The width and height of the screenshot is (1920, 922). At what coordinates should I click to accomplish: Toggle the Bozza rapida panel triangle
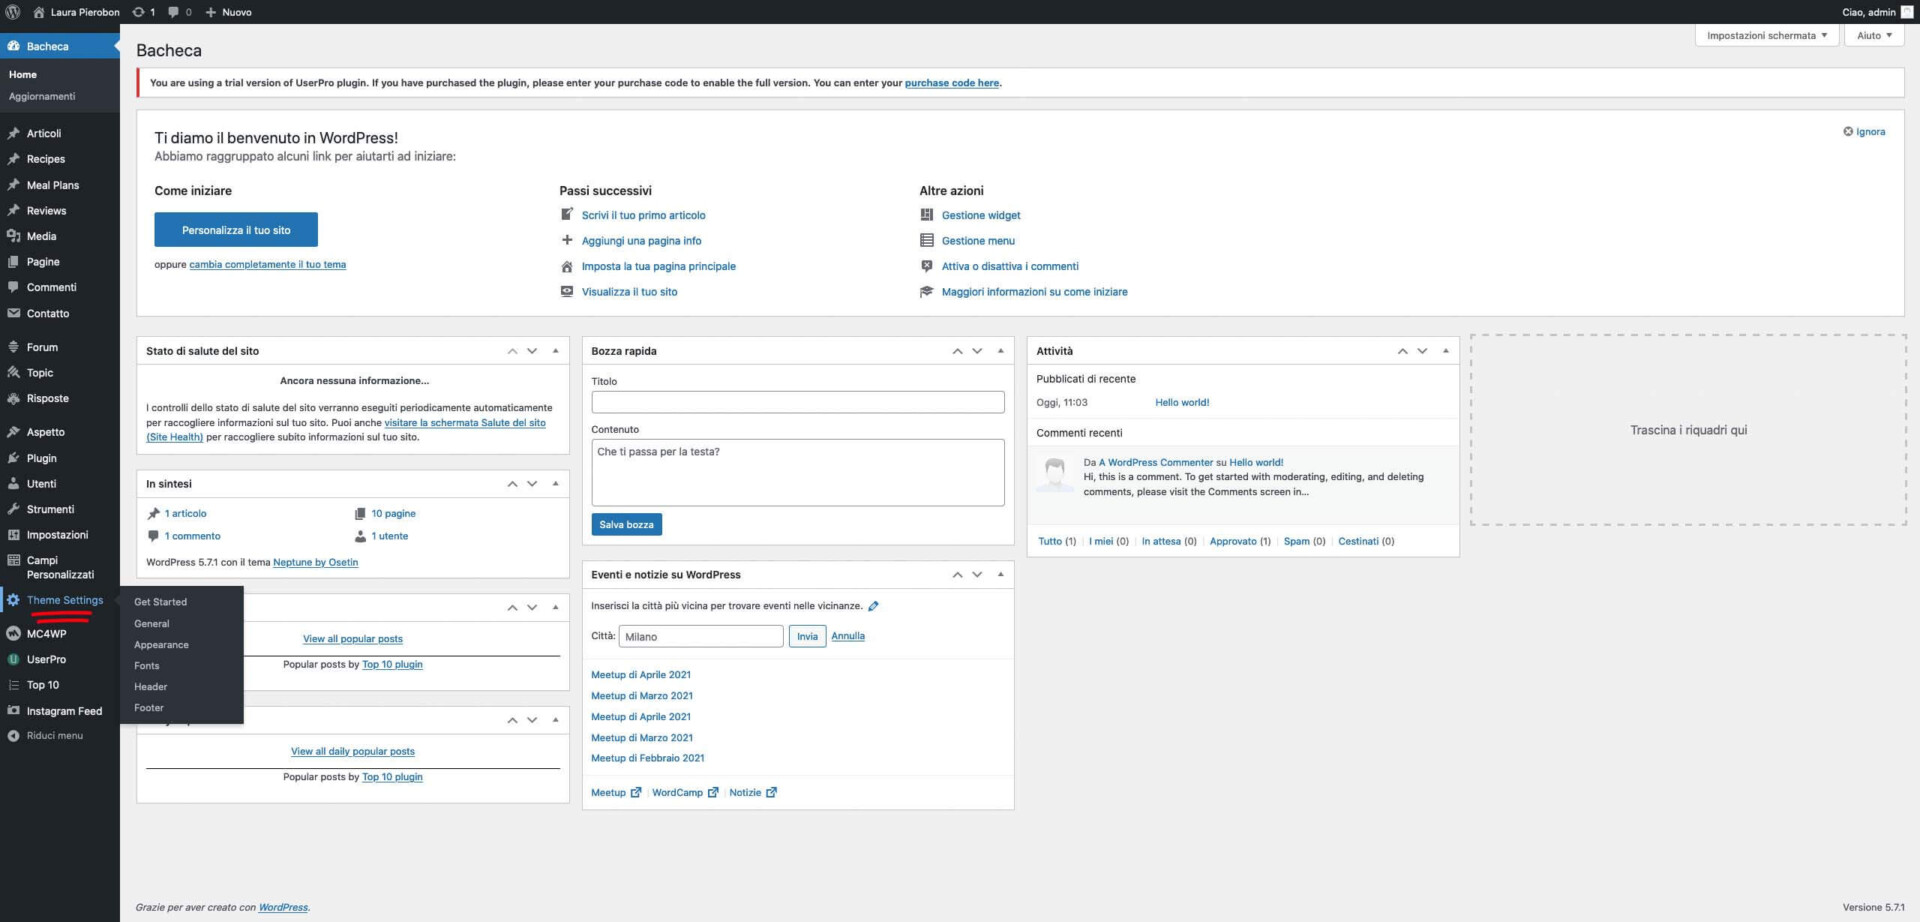1001,351
